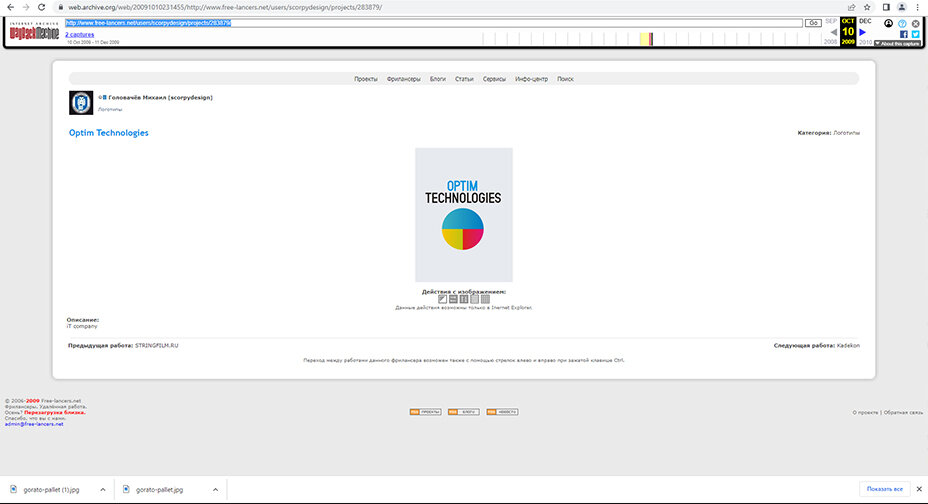Image resolution: width=928 pixels, height=504 pixels.
Task: Close the Wayback toolbar with the X icon
Action: click(x=916, y=24)
